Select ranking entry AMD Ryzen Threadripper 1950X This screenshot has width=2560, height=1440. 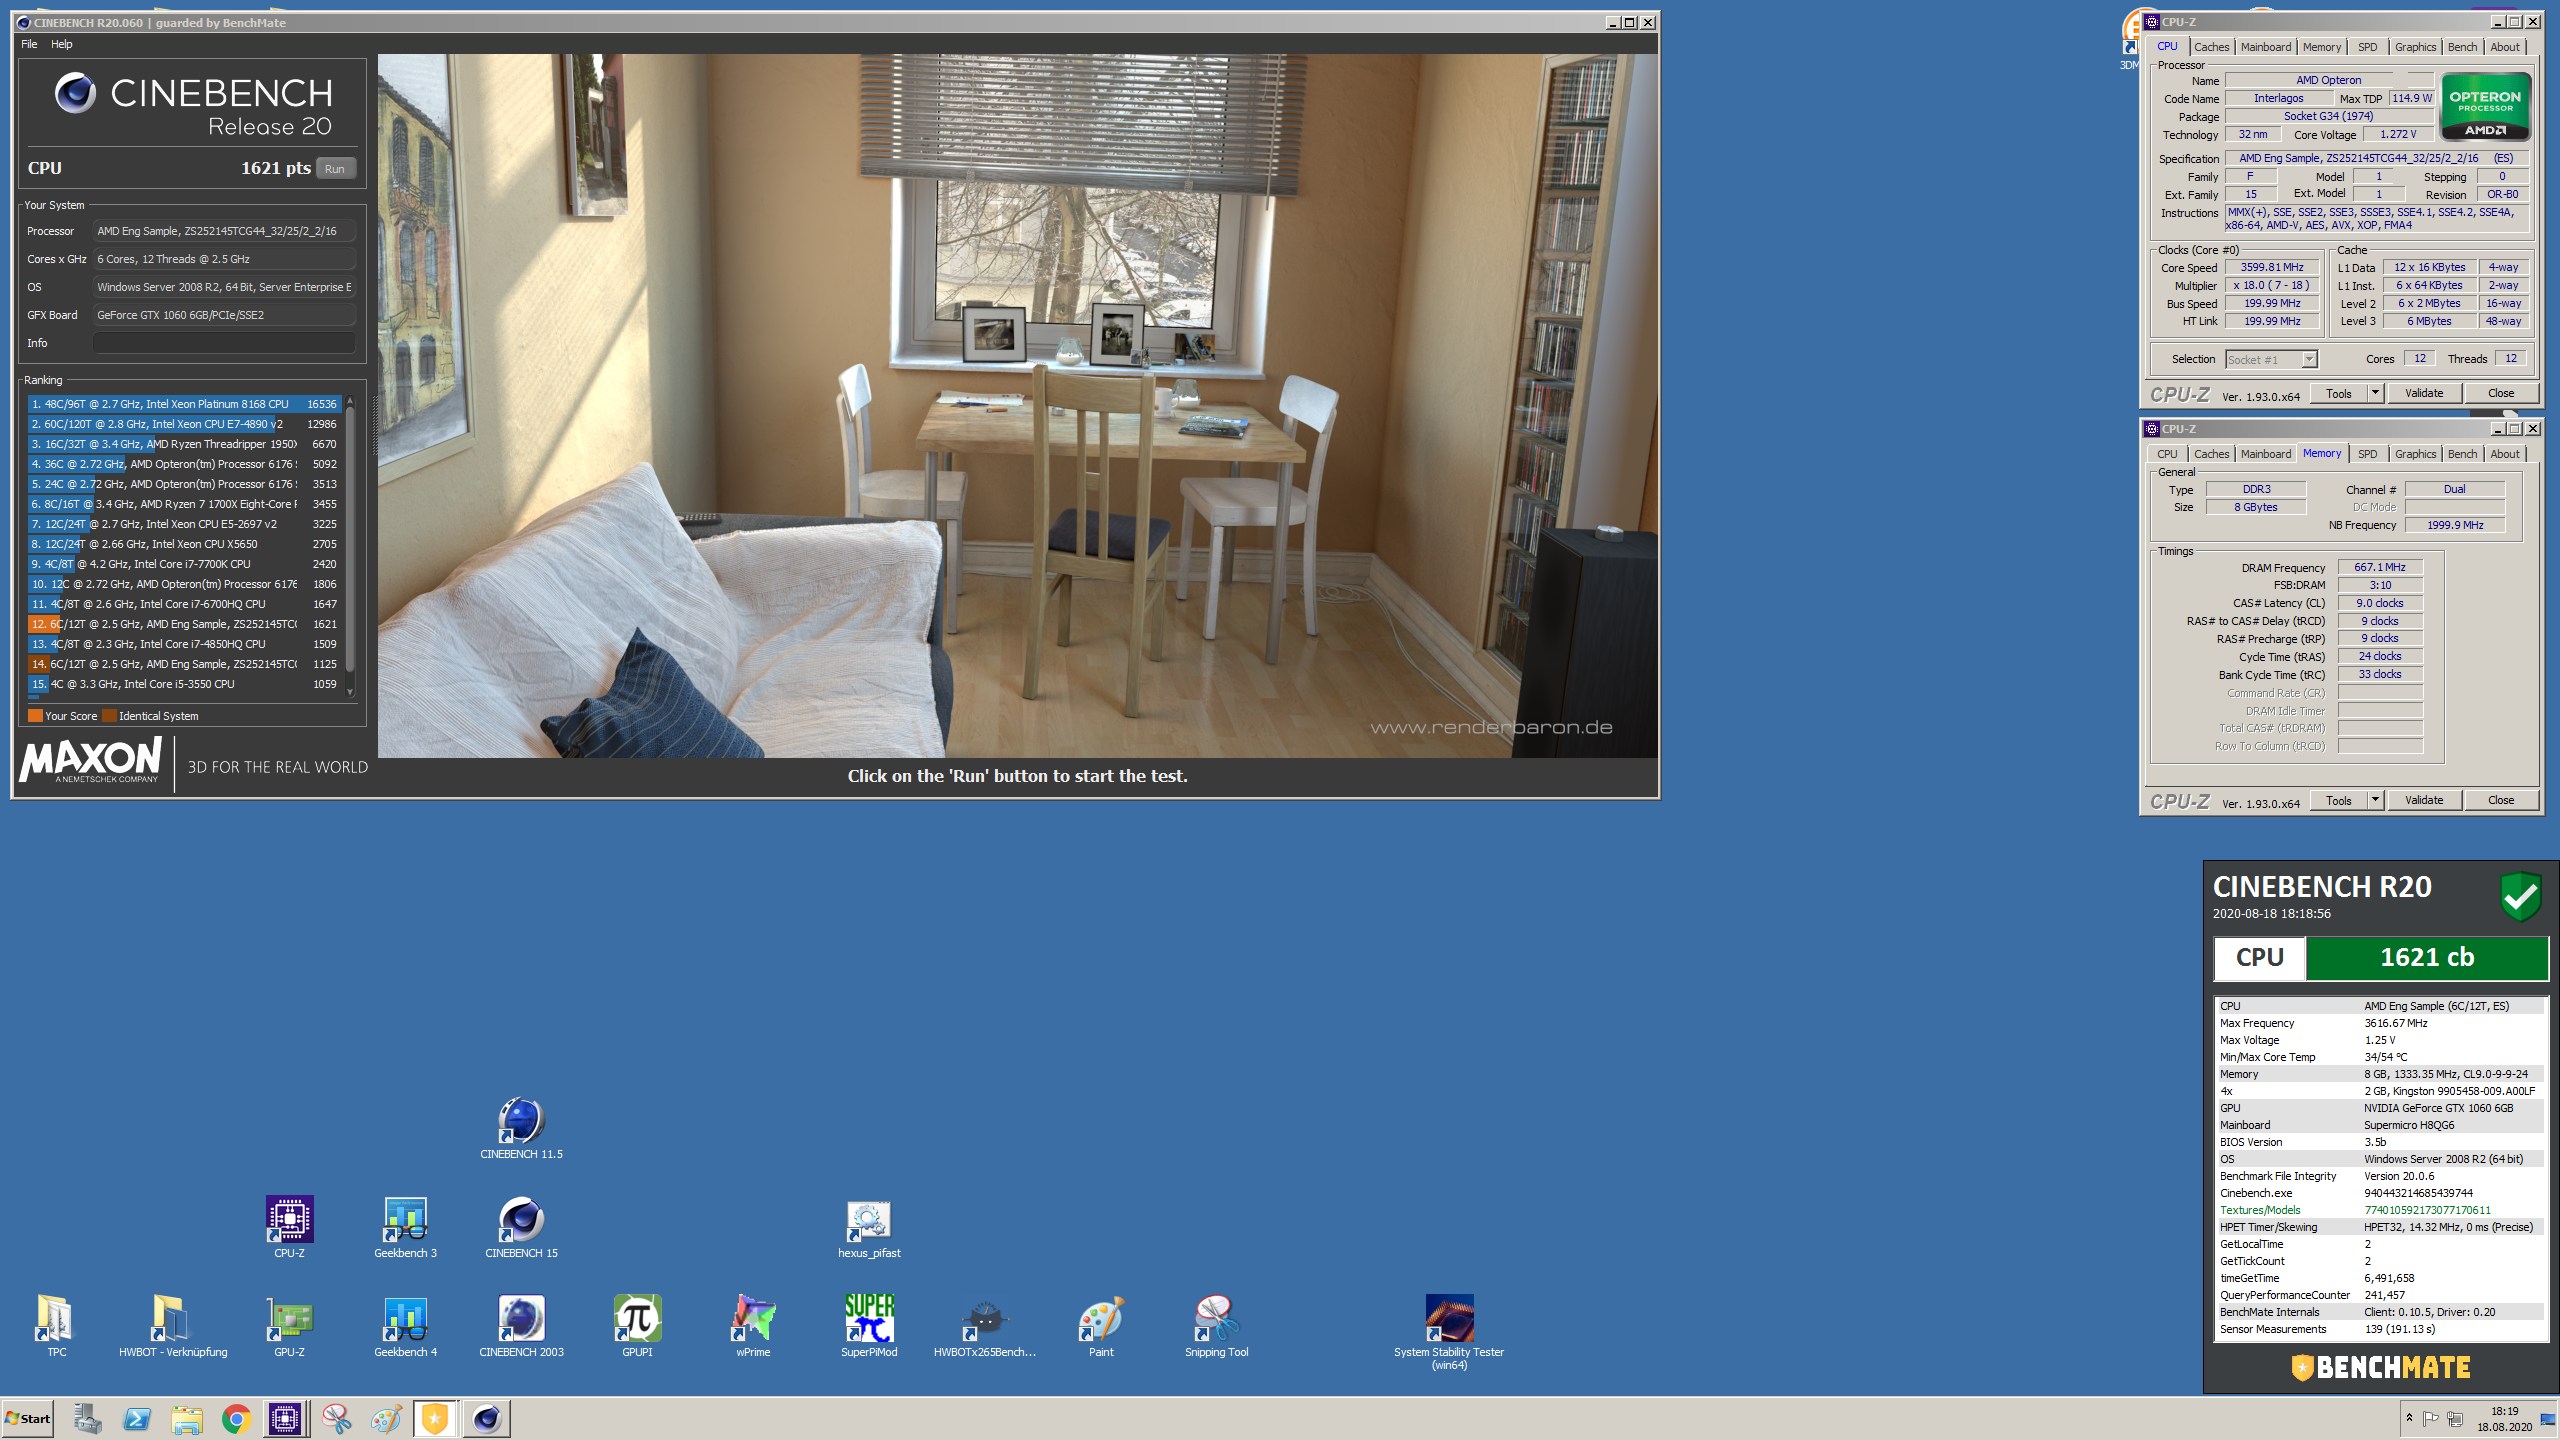tap(185, 444)
